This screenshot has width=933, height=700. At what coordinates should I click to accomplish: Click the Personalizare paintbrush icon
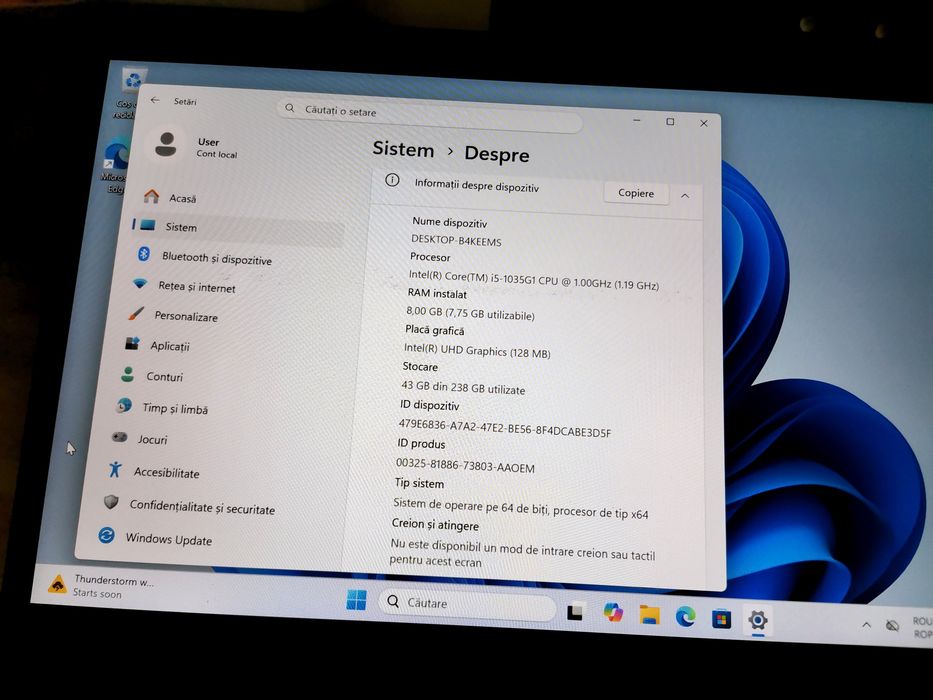136,313
